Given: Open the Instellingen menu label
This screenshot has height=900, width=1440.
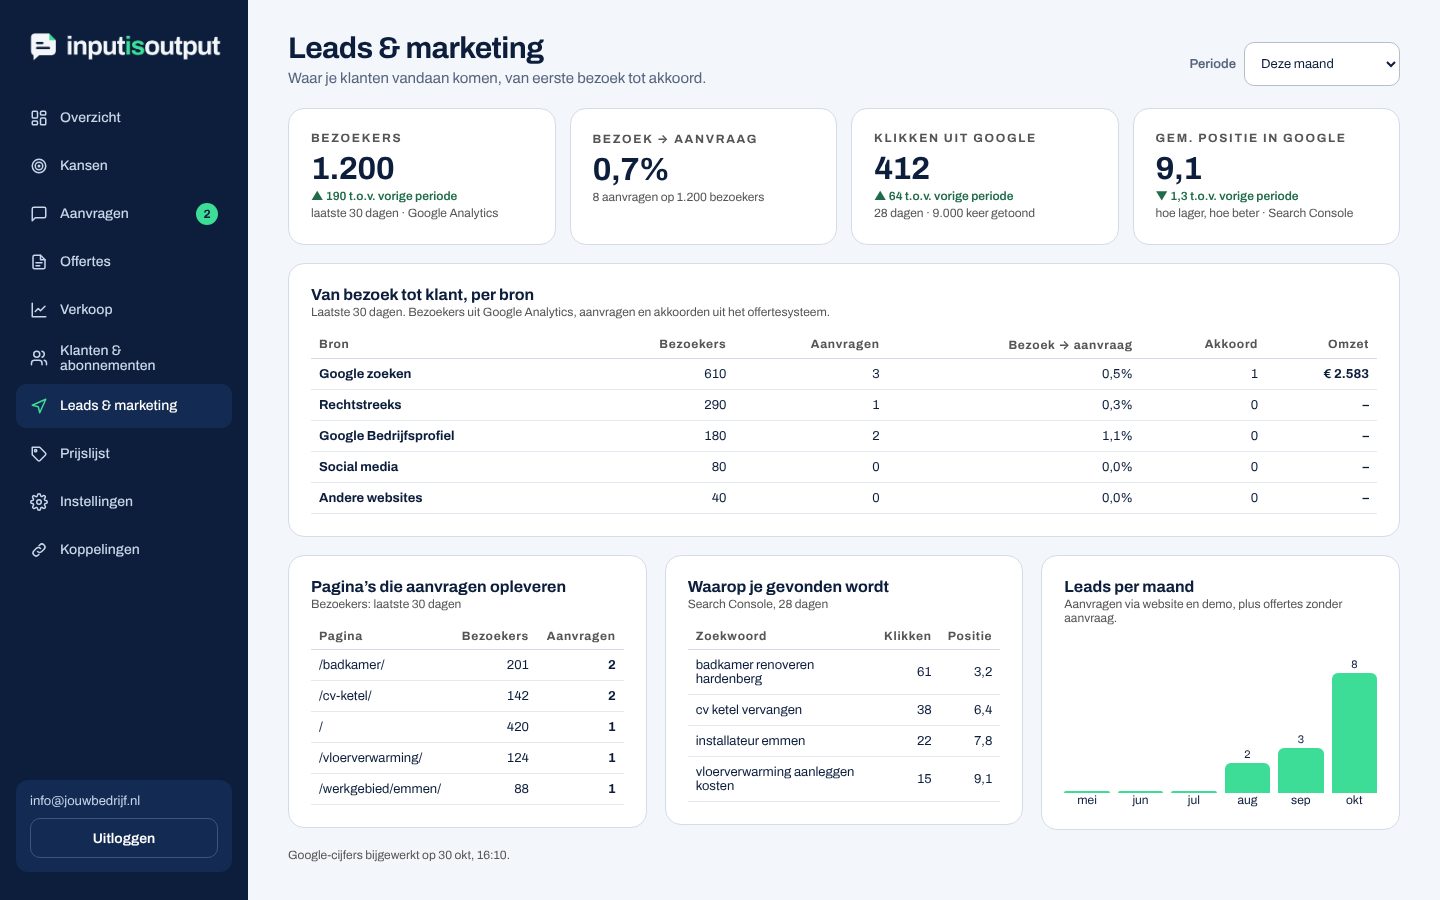Looking at the screenshot, I should click(96, 501).
